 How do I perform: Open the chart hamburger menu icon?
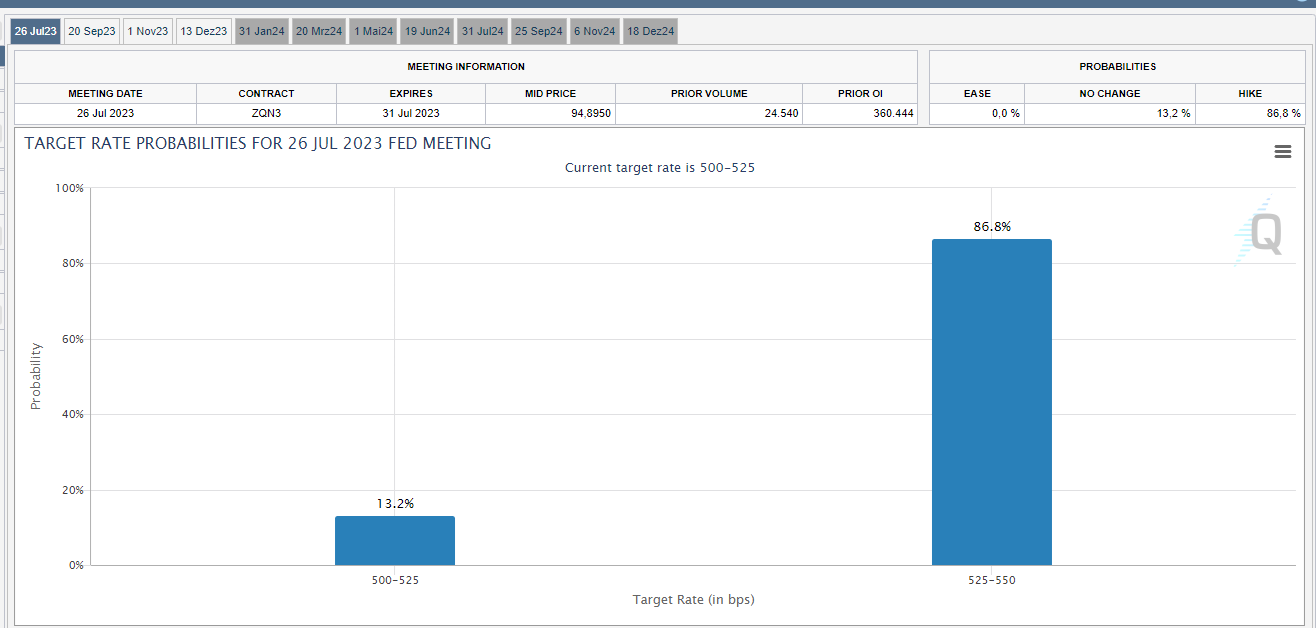(1283, 152)
